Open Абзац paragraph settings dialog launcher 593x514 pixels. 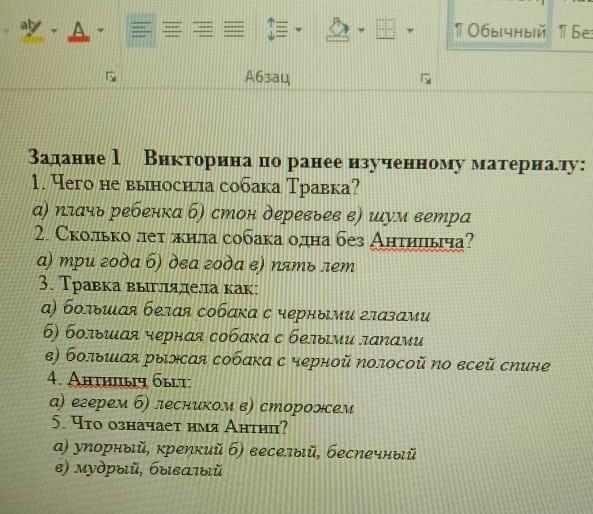[x=425, y=79]
